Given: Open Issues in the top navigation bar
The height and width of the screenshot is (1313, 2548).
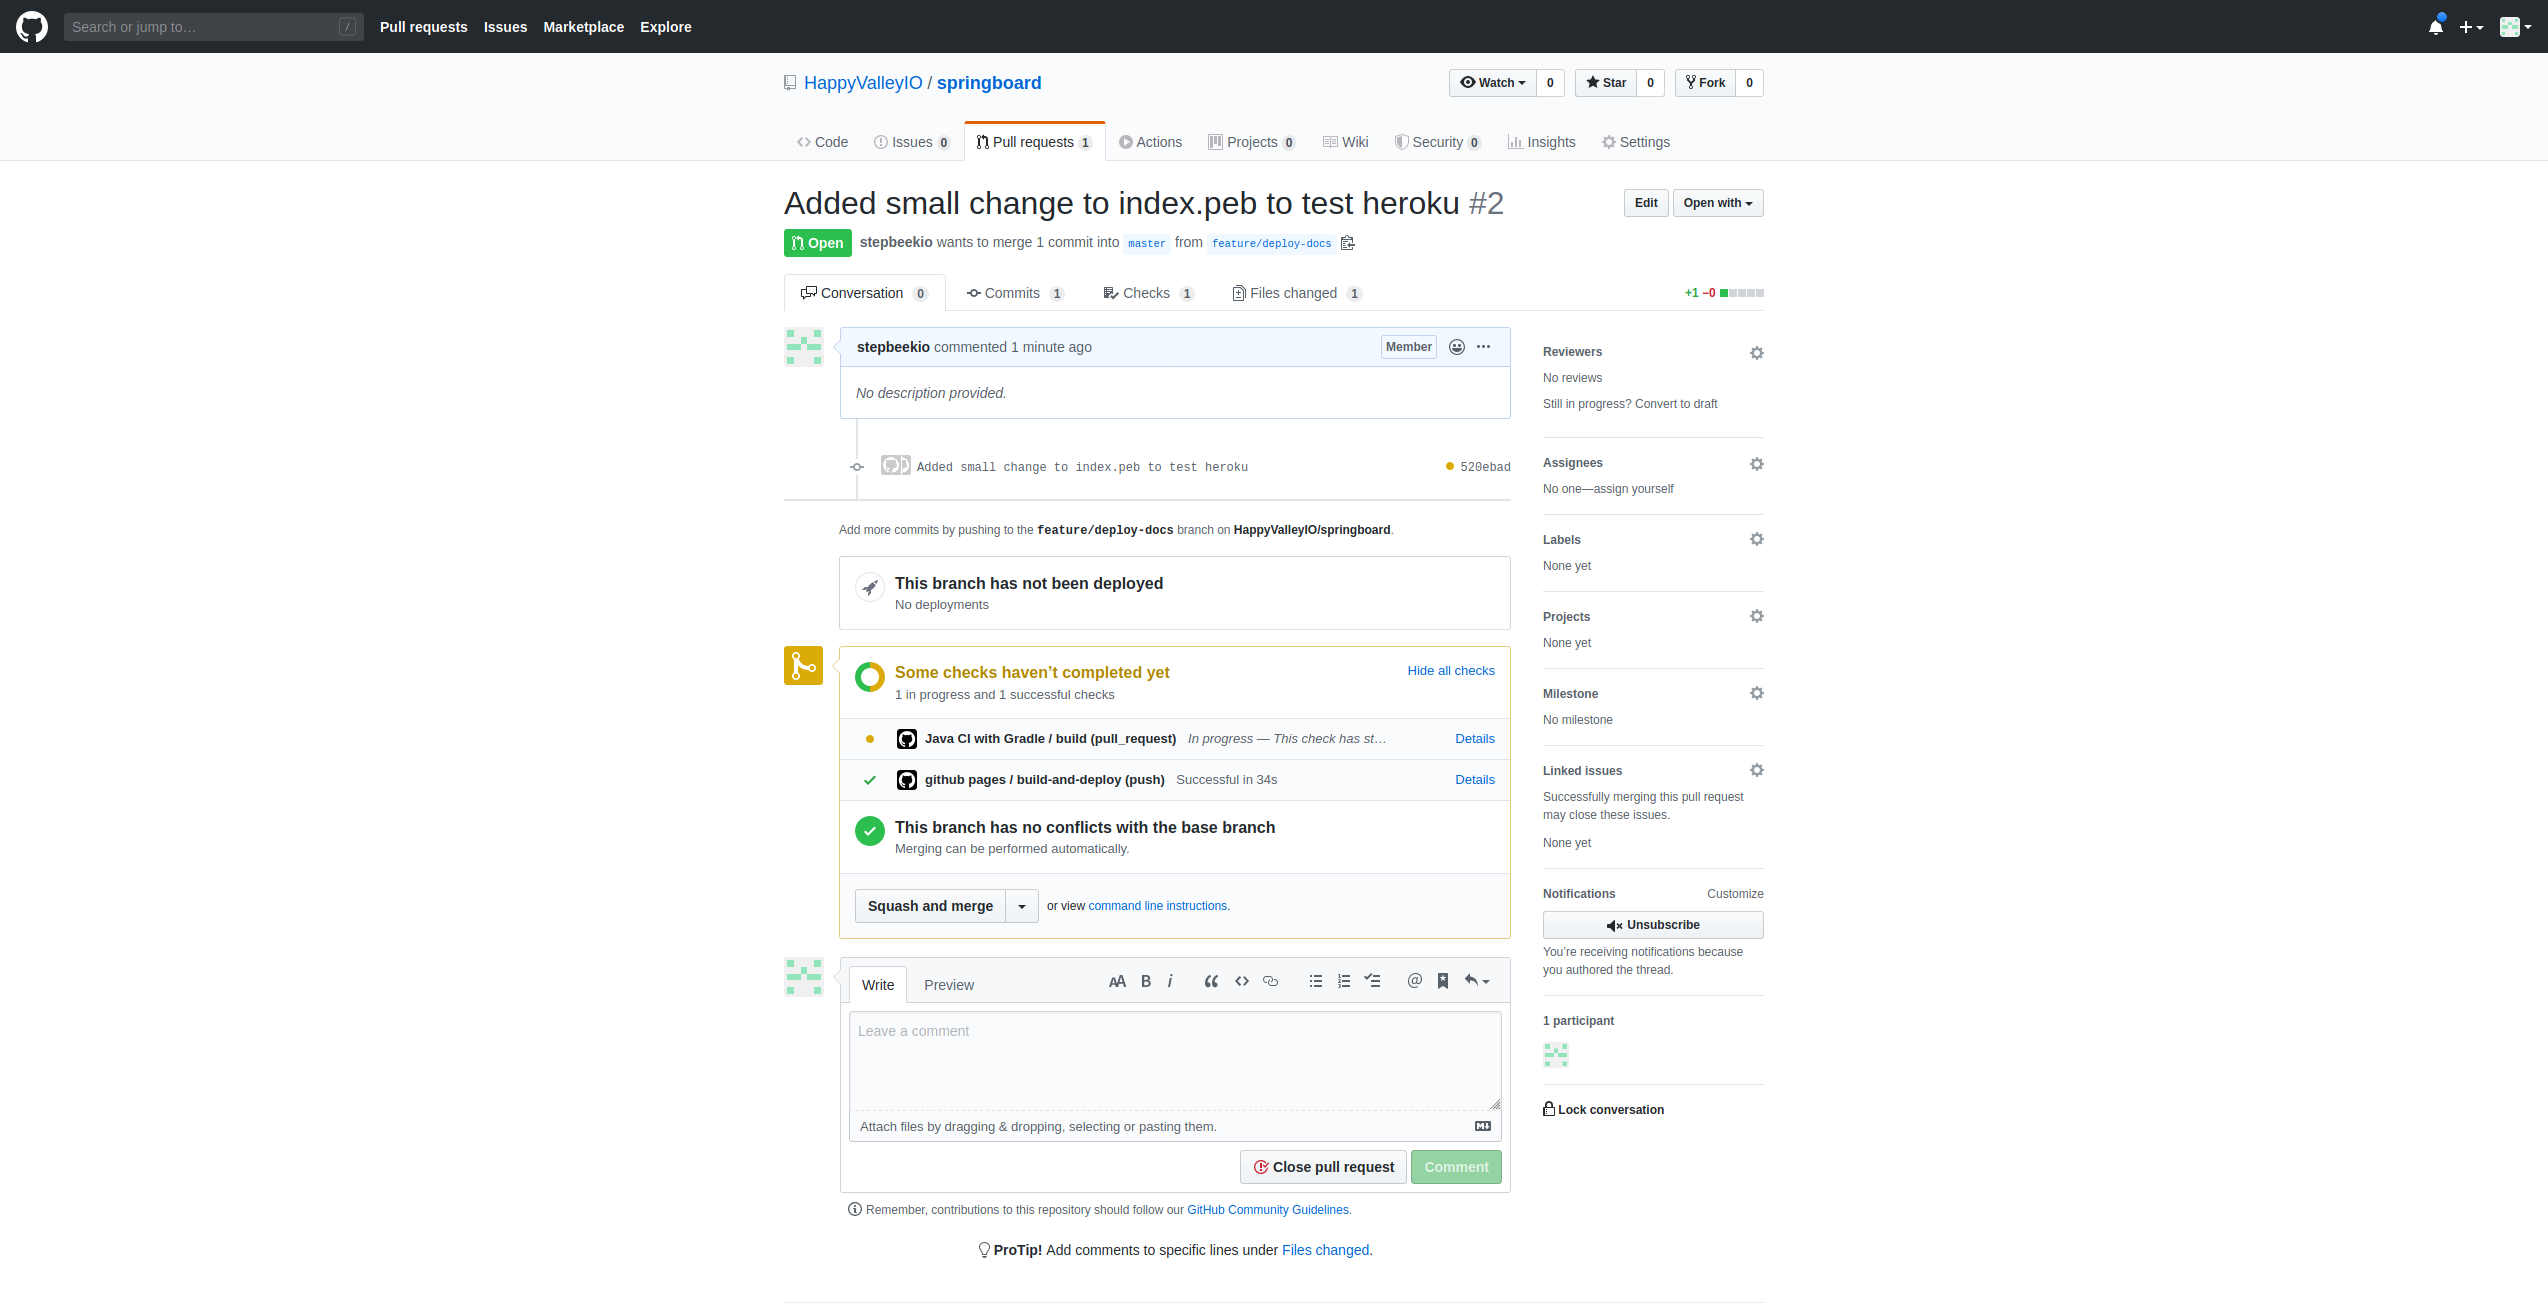Looking at the screenshot, I should pos(505,27).
